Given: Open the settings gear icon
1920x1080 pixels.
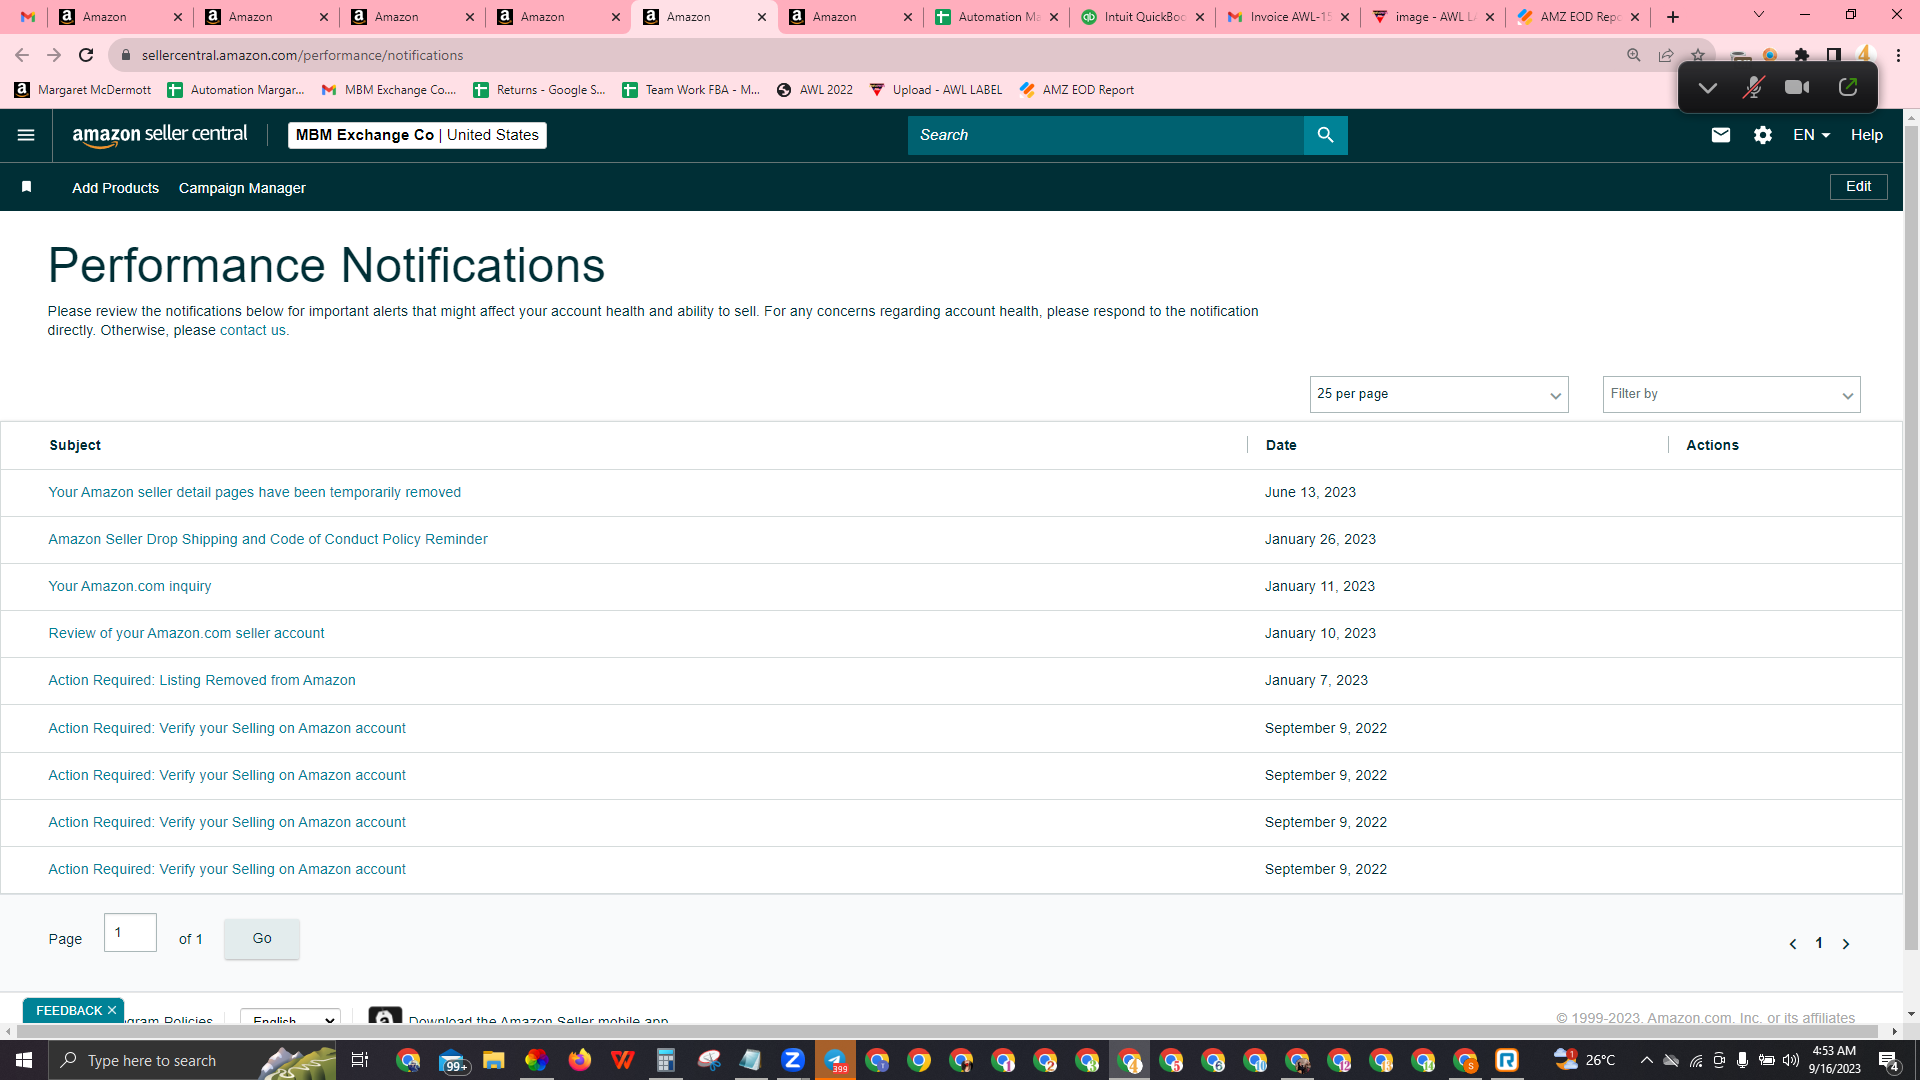Looking at the screenshot, I should click(1763, 135).
